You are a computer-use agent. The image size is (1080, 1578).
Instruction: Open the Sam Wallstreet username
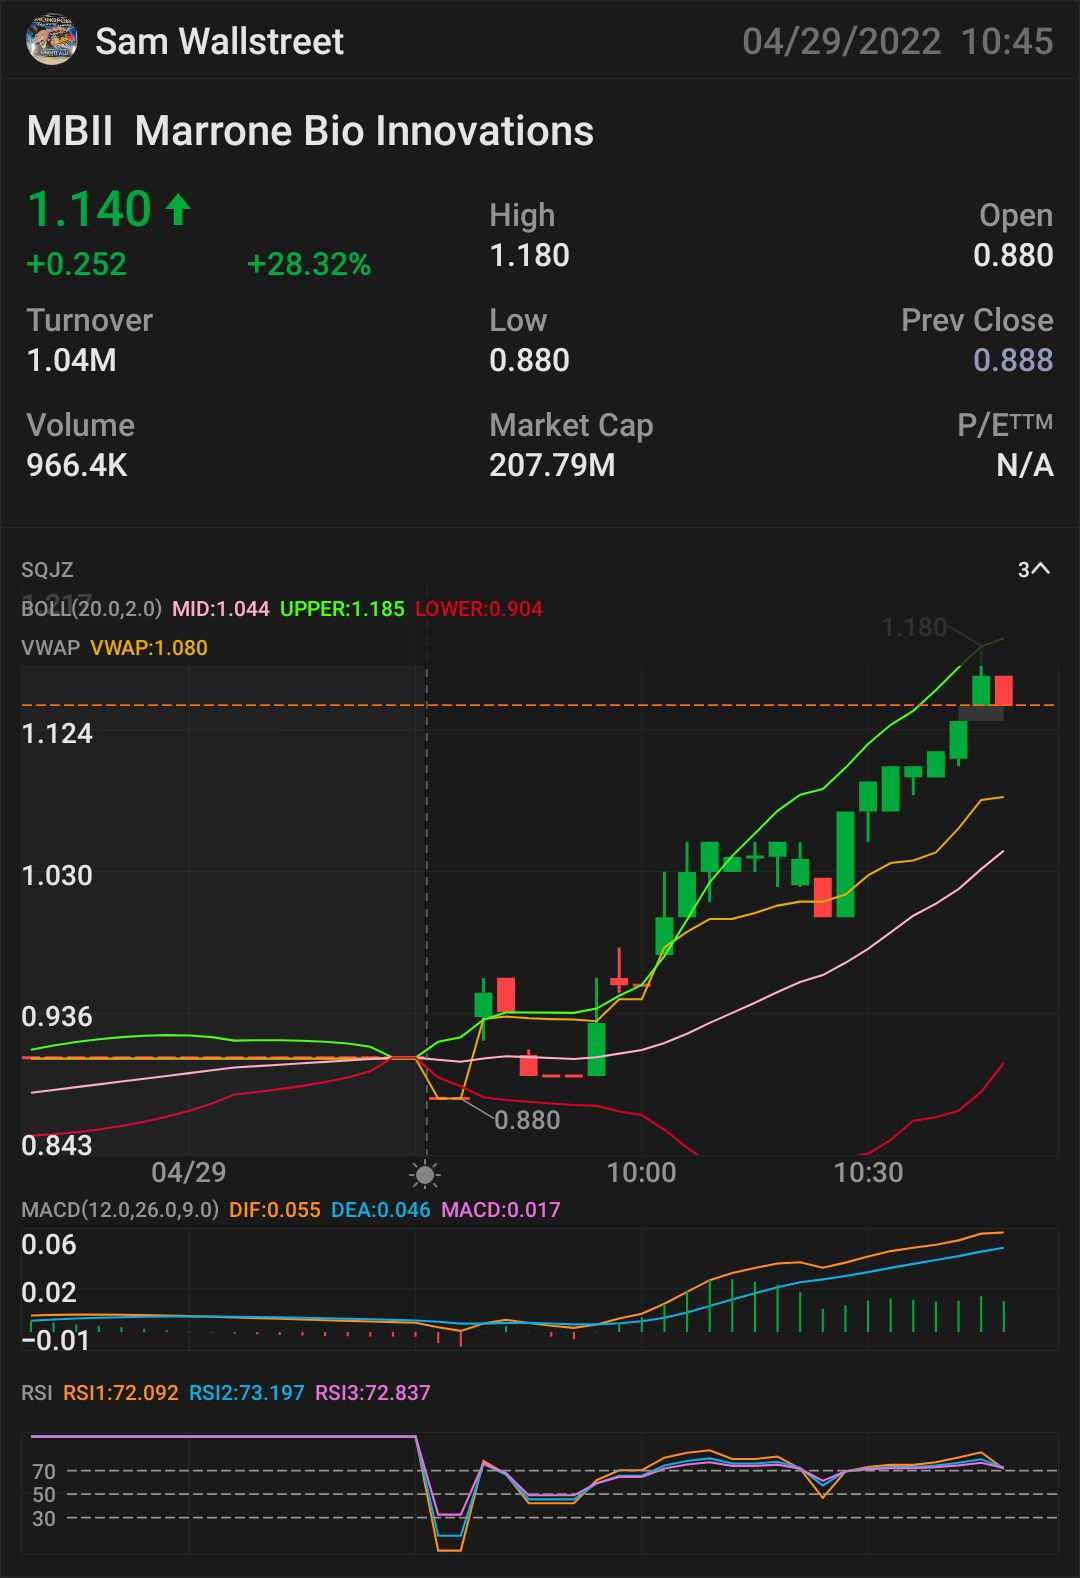[x=219, y=41]
